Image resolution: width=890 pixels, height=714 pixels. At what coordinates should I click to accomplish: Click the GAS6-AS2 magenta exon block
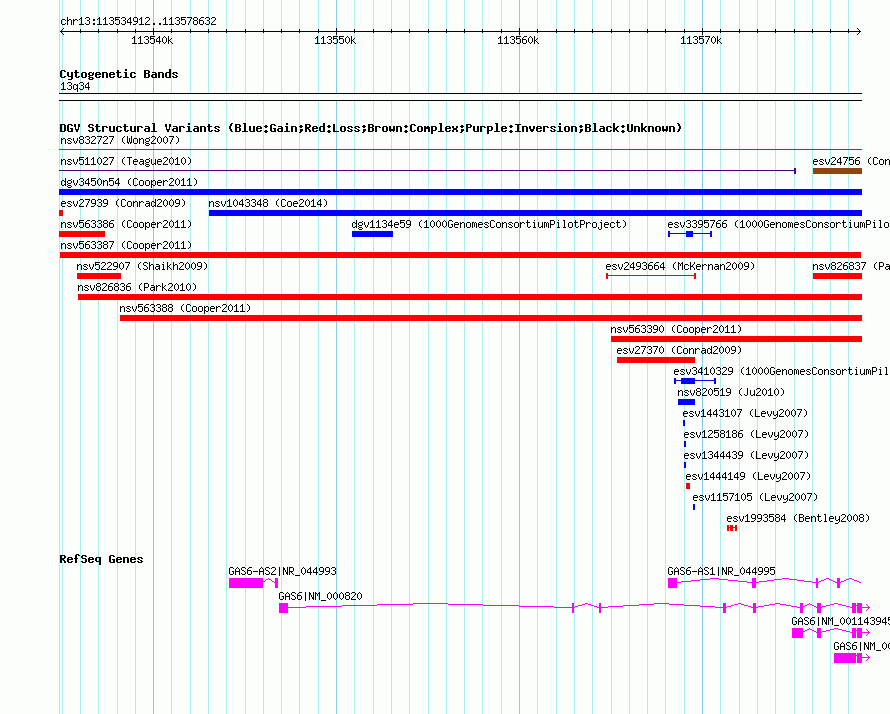pyautogui.click(x=246, y=583)
